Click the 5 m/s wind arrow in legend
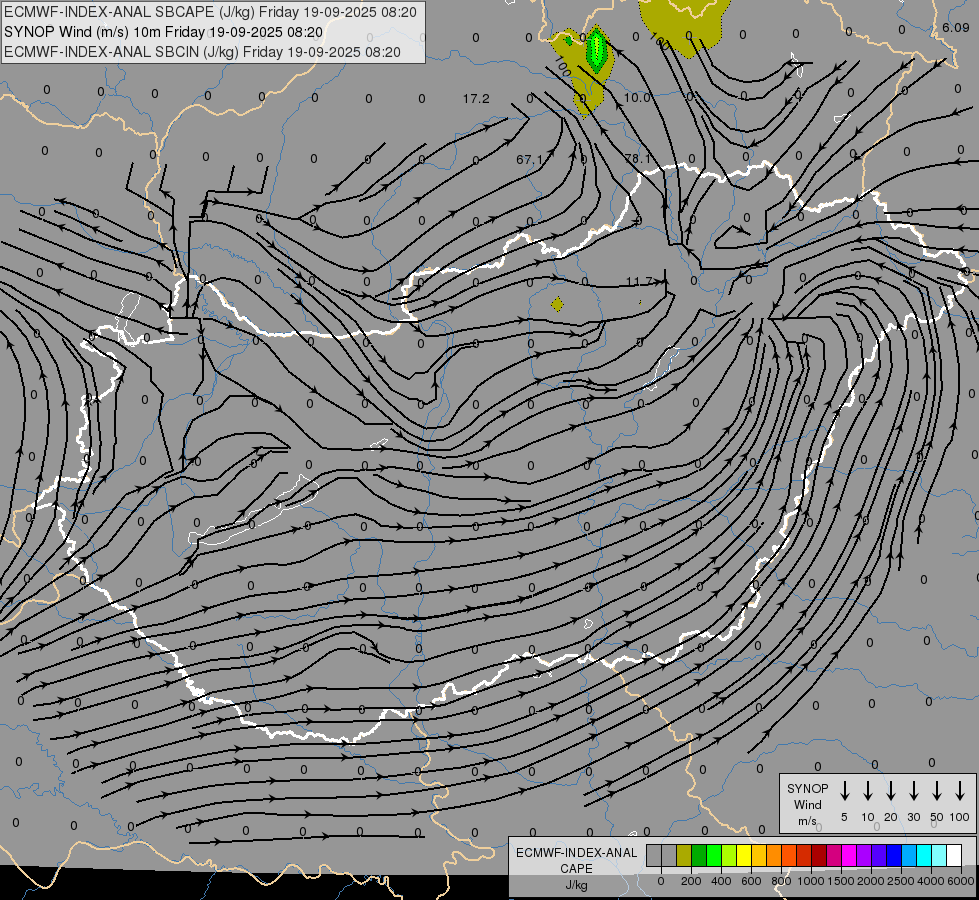The width and height of the screenshot is (979, 900). coord(844,791)
